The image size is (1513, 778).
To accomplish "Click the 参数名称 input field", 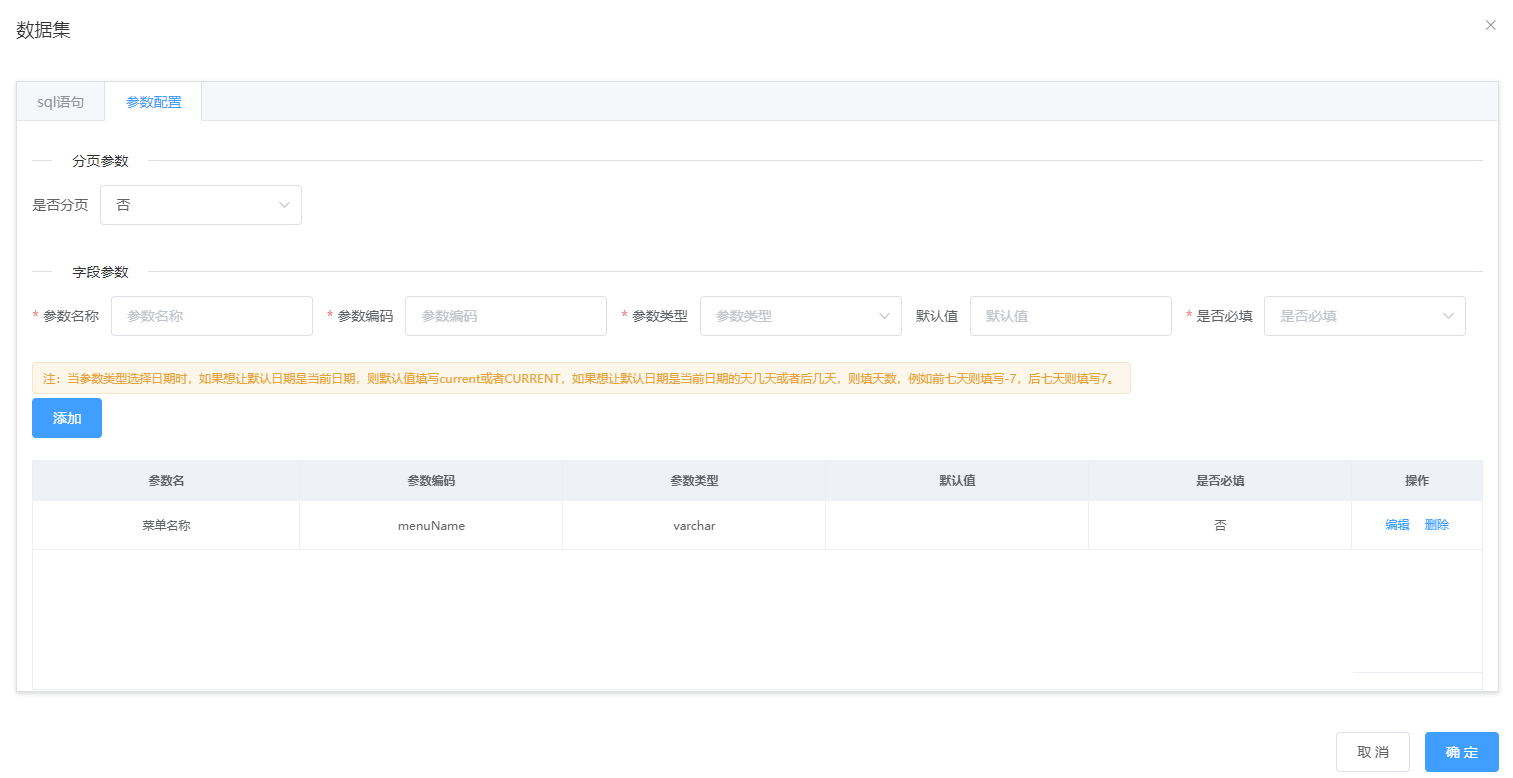I will (x=211, y=315).
